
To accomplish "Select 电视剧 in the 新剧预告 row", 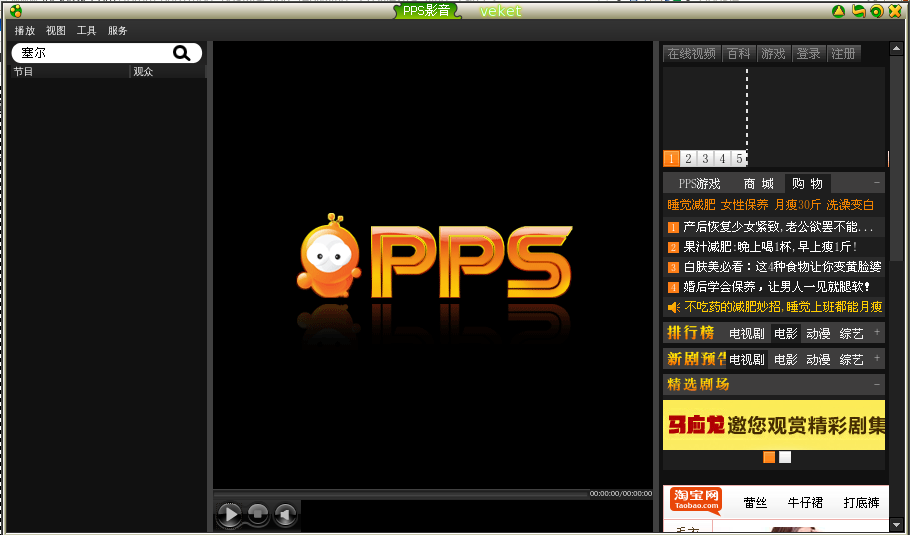I will click(747, 360).
